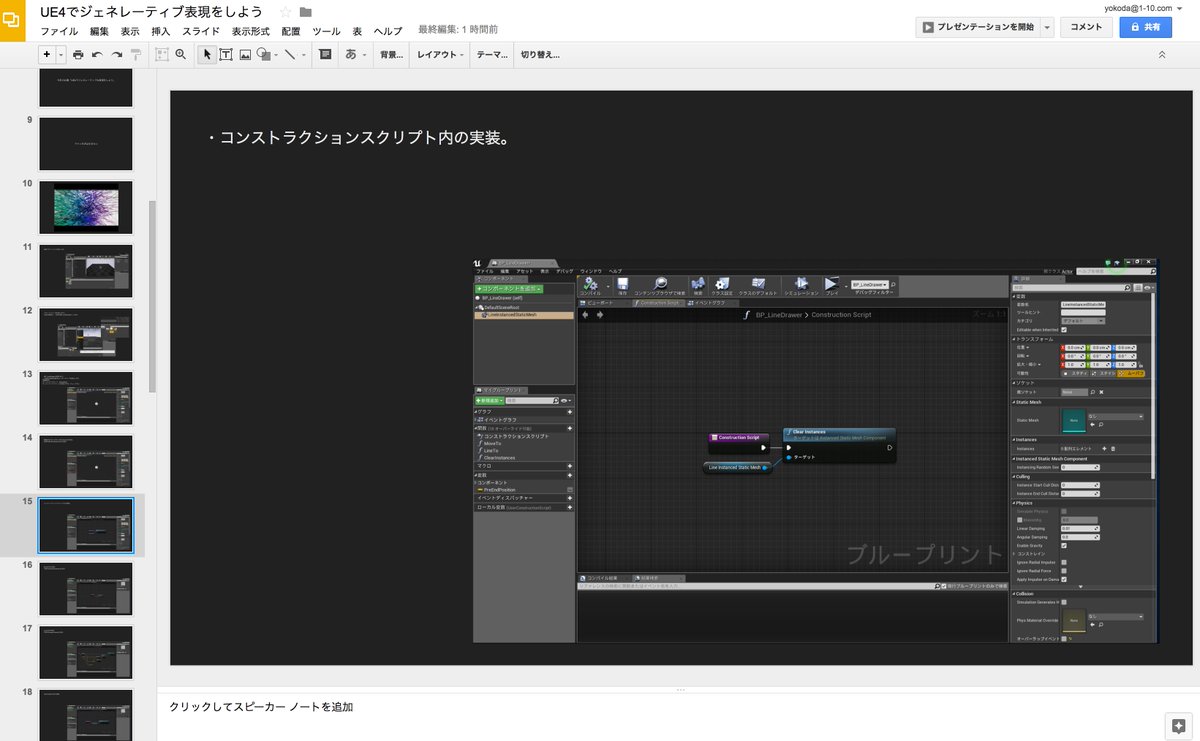Open the line type dropdown arrow
The width and height of the screenshot is (1200, 741).
[303, 54]
